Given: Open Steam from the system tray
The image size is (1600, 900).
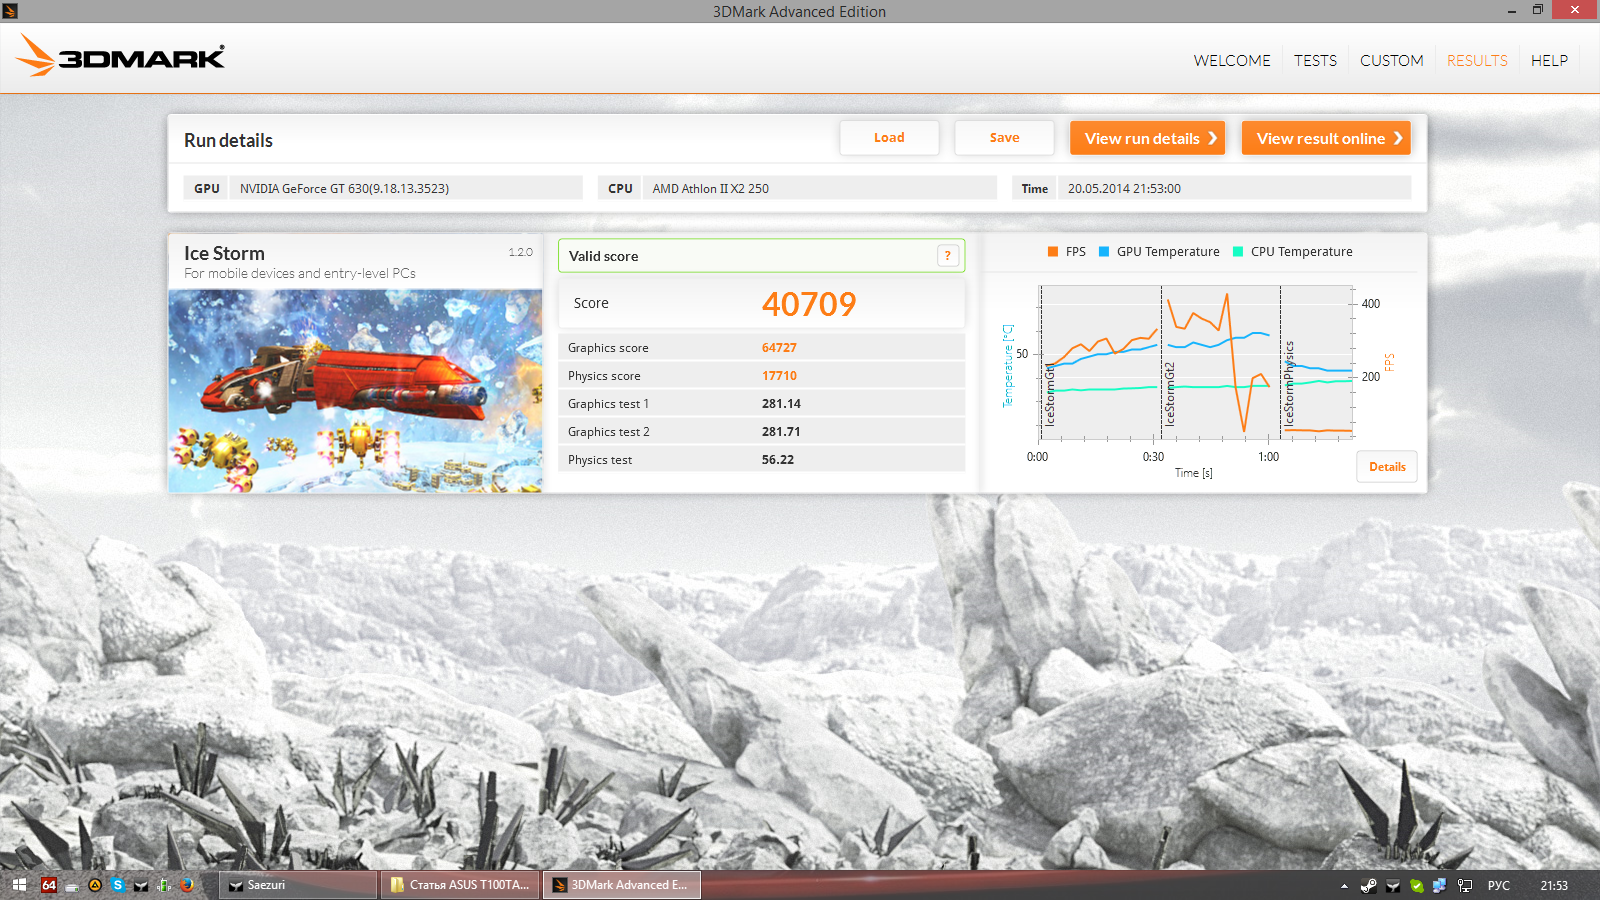Looking at the screenshot, I should [x=1368, y=886].
